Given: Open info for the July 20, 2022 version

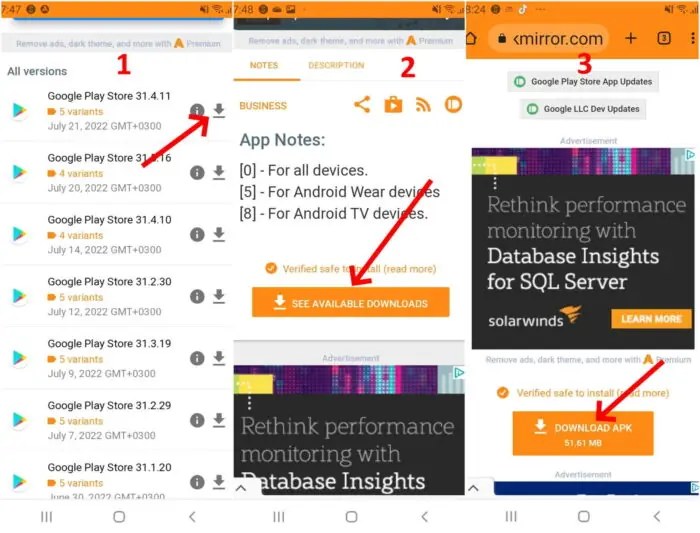Looking at the screenshot, I should click(x=197, y=172).
